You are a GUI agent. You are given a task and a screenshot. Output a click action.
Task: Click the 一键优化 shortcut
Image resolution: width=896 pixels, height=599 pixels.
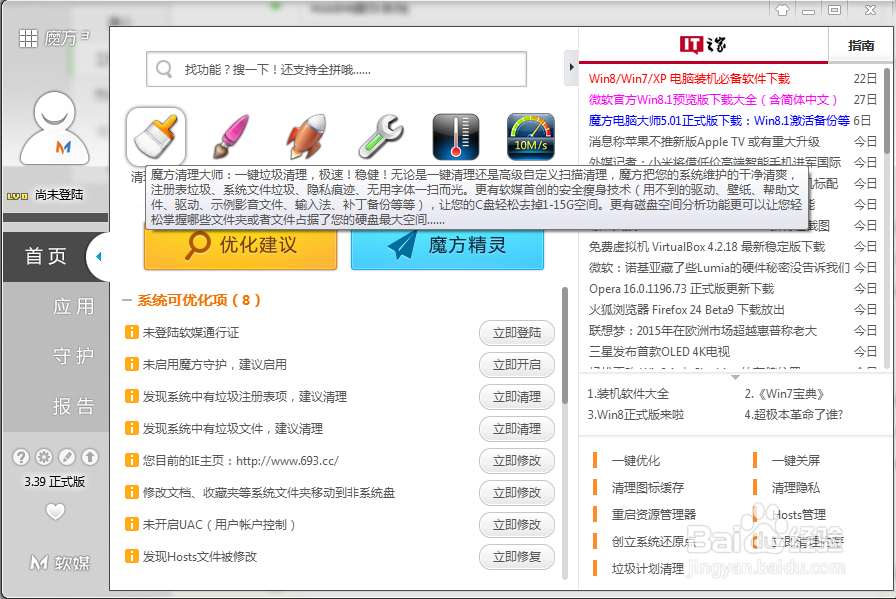(635, 461)
